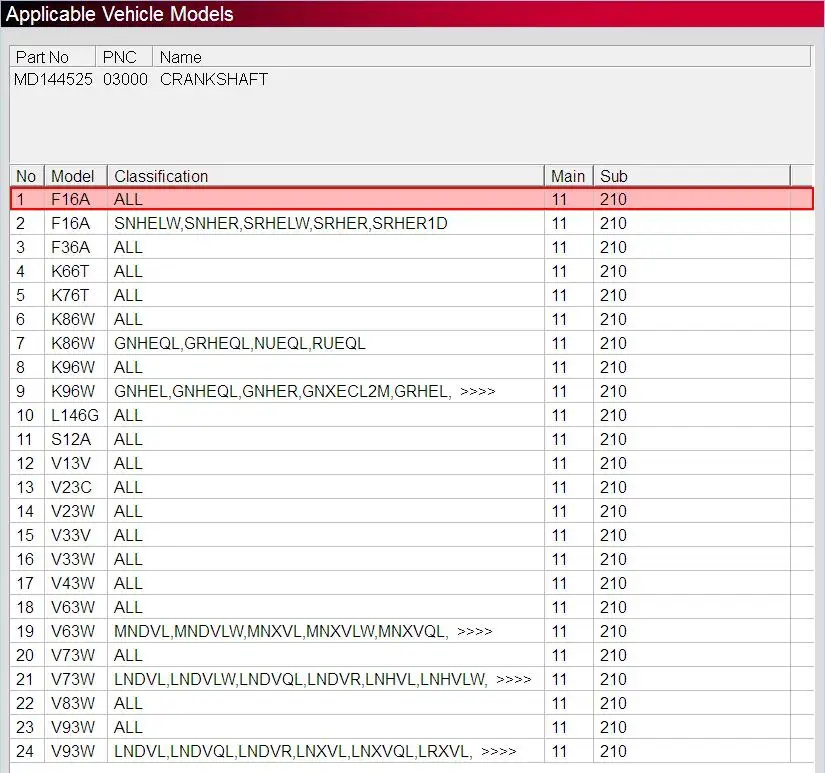Select row 20 V73W ALL
This screenshot has height=773, width=825.
click(411, 655)
